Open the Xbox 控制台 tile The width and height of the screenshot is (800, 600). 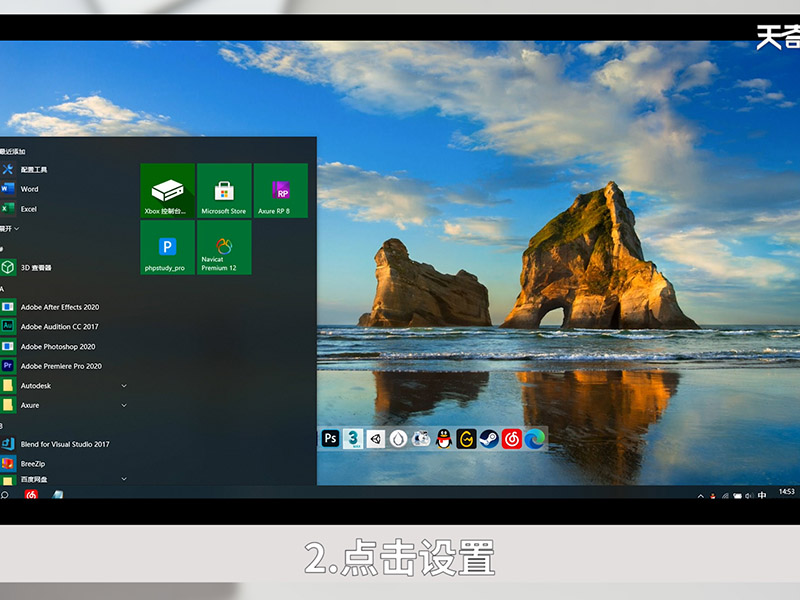pyautogui.click(x=167, y=191)
